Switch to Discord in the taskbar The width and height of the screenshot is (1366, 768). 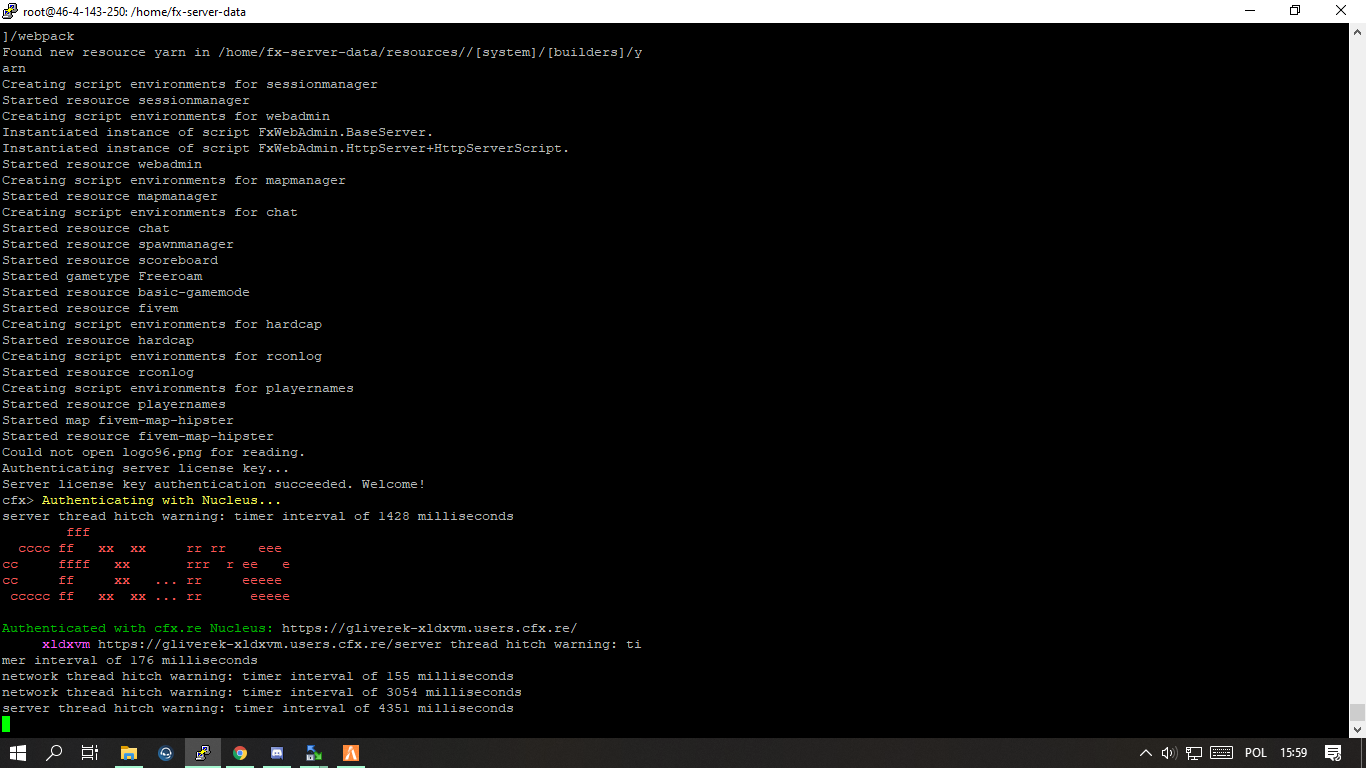coord(277,753)
